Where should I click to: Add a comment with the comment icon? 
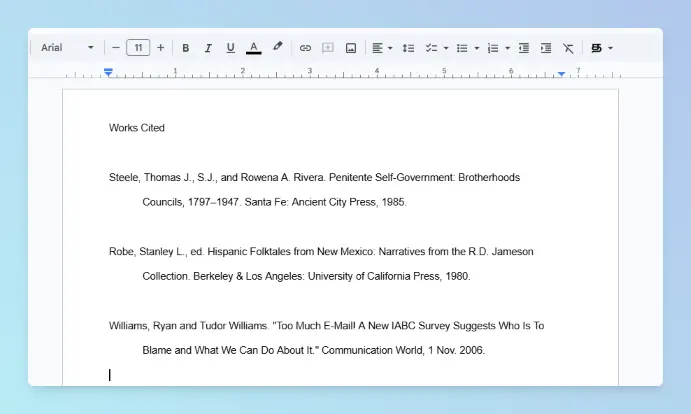click(327, 48)
